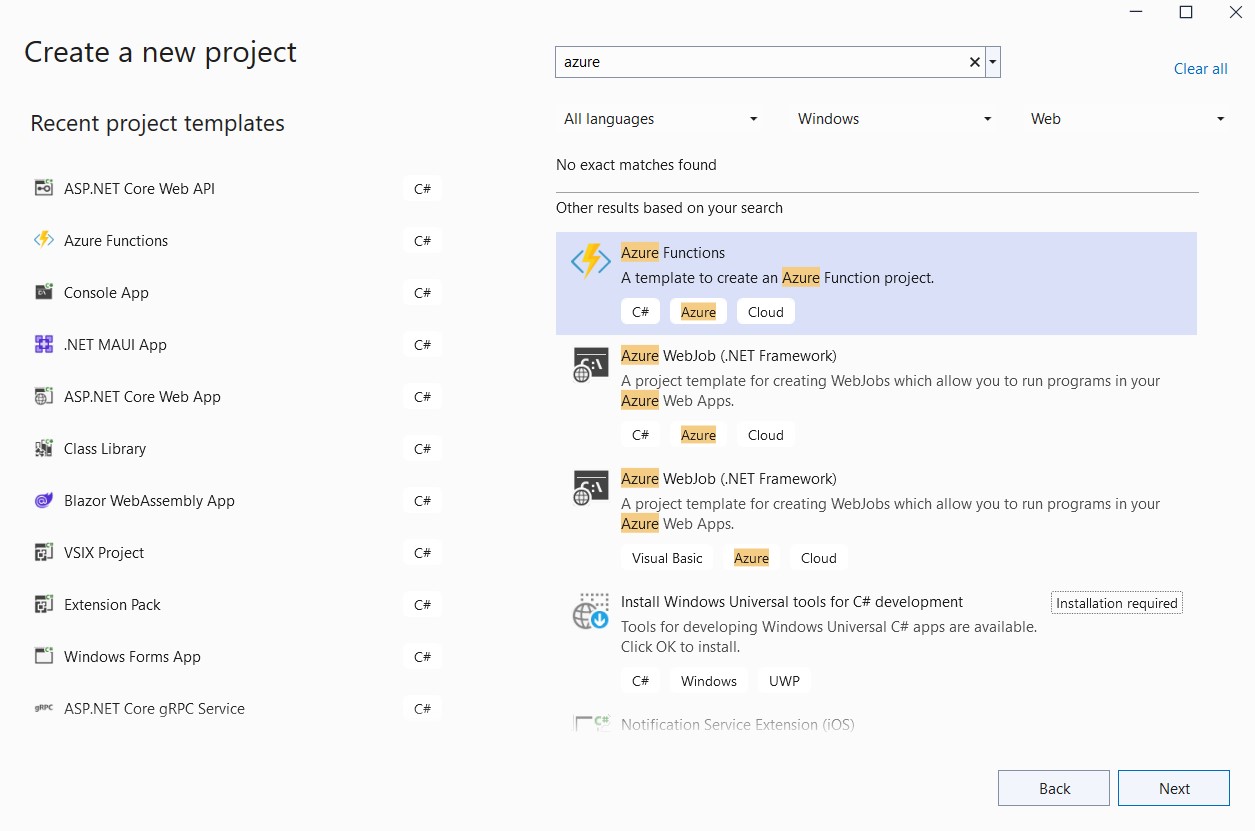The height and width of the screenshot is (831, 1255).
Task: Click the Cloud tag on Visual Basic WebJob
Action: [x=819, y=558]
